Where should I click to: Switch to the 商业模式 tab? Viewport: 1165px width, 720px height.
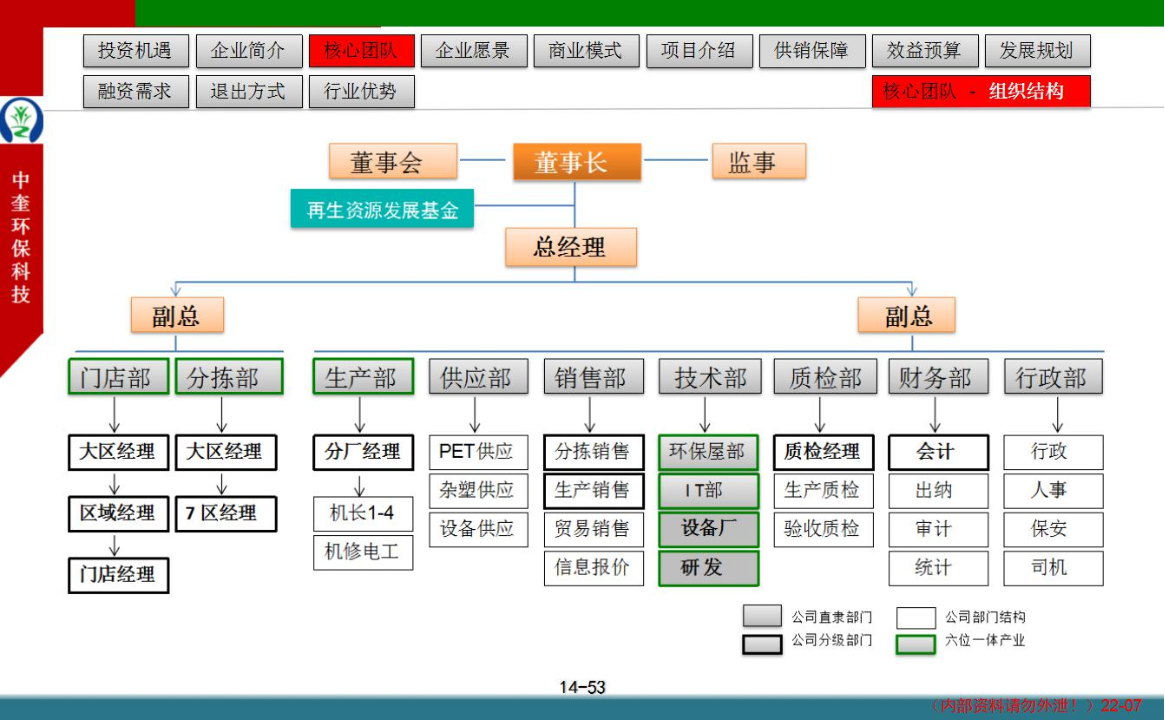tap(586, 51)
